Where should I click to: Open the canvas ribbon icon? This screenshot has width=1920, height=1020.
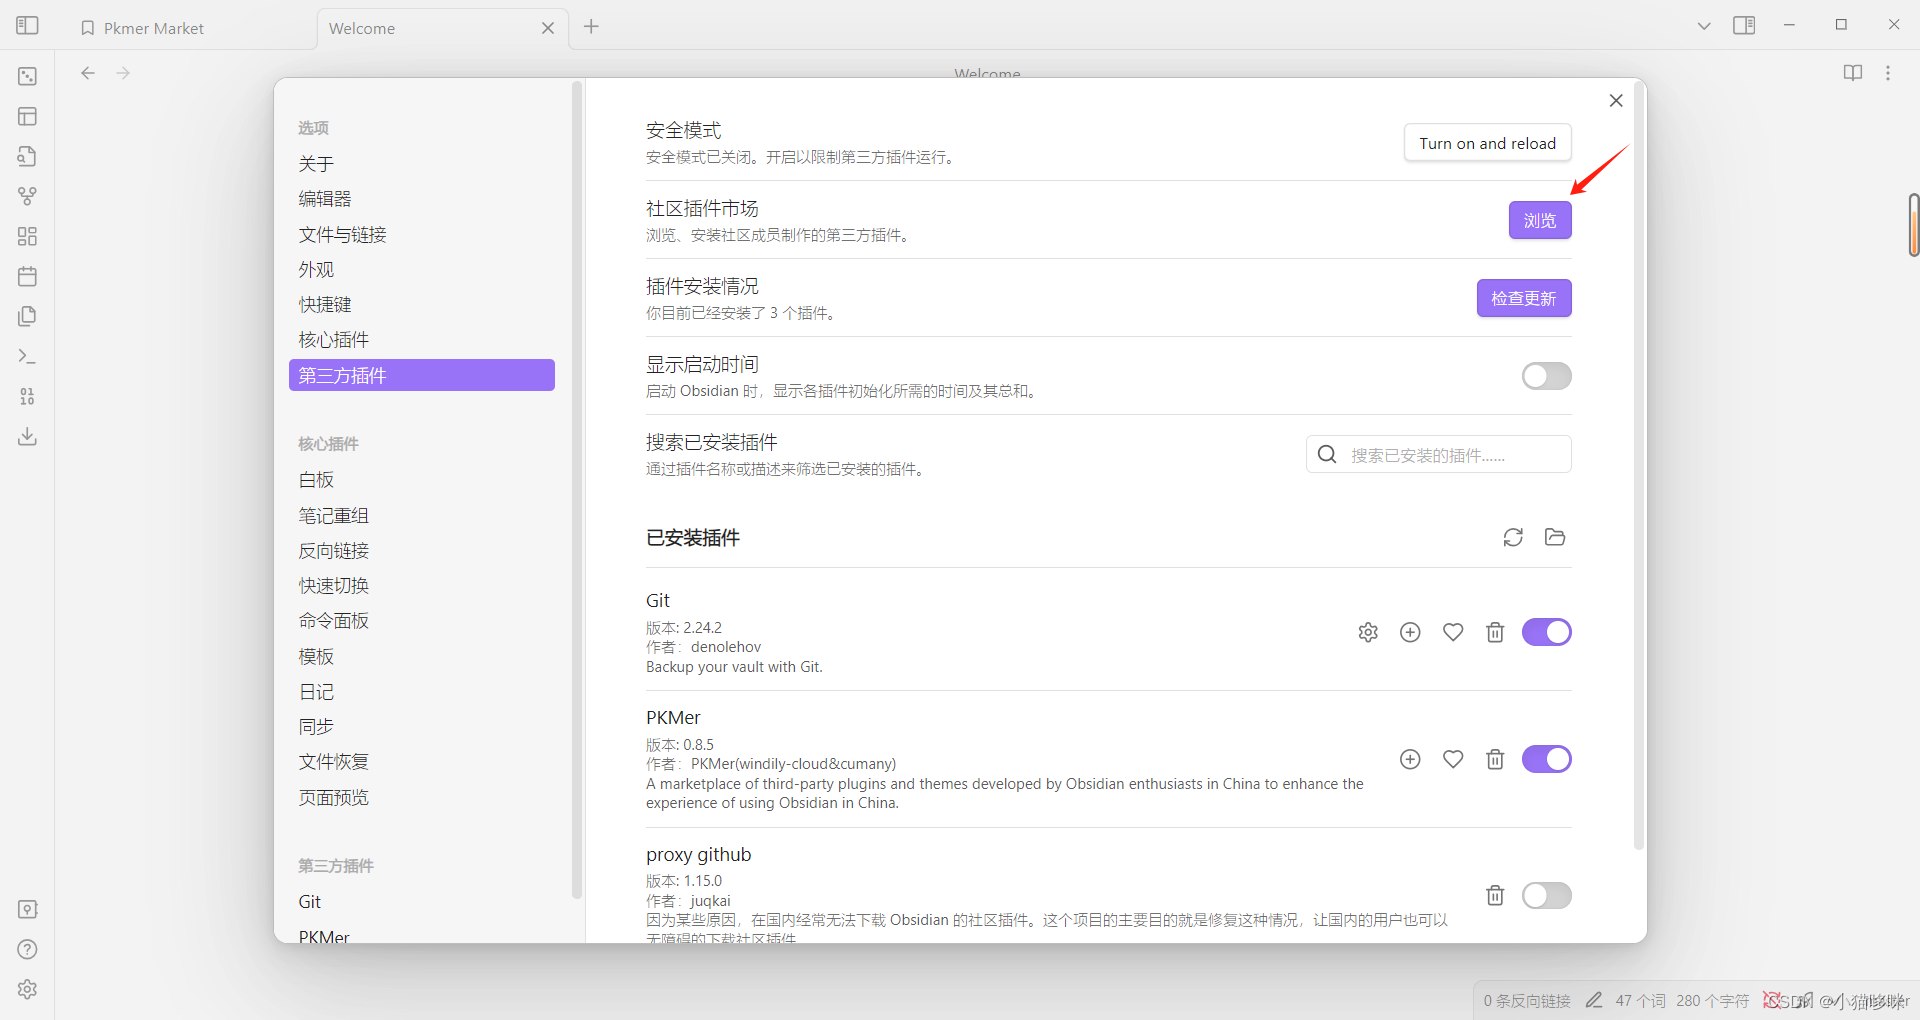(x=27, y=236)
